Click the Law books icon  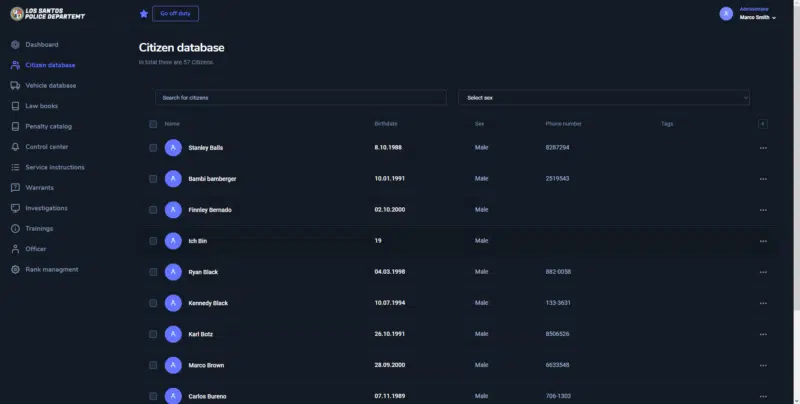pos(15,106)
